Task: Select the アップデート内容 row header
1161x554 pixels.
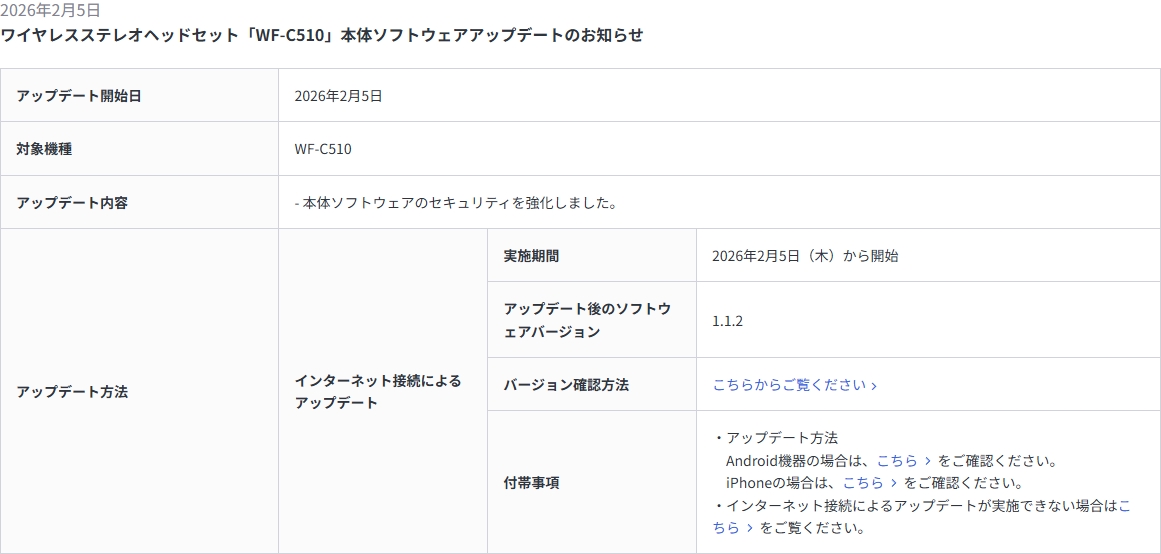Action: [x=72, y=203]
